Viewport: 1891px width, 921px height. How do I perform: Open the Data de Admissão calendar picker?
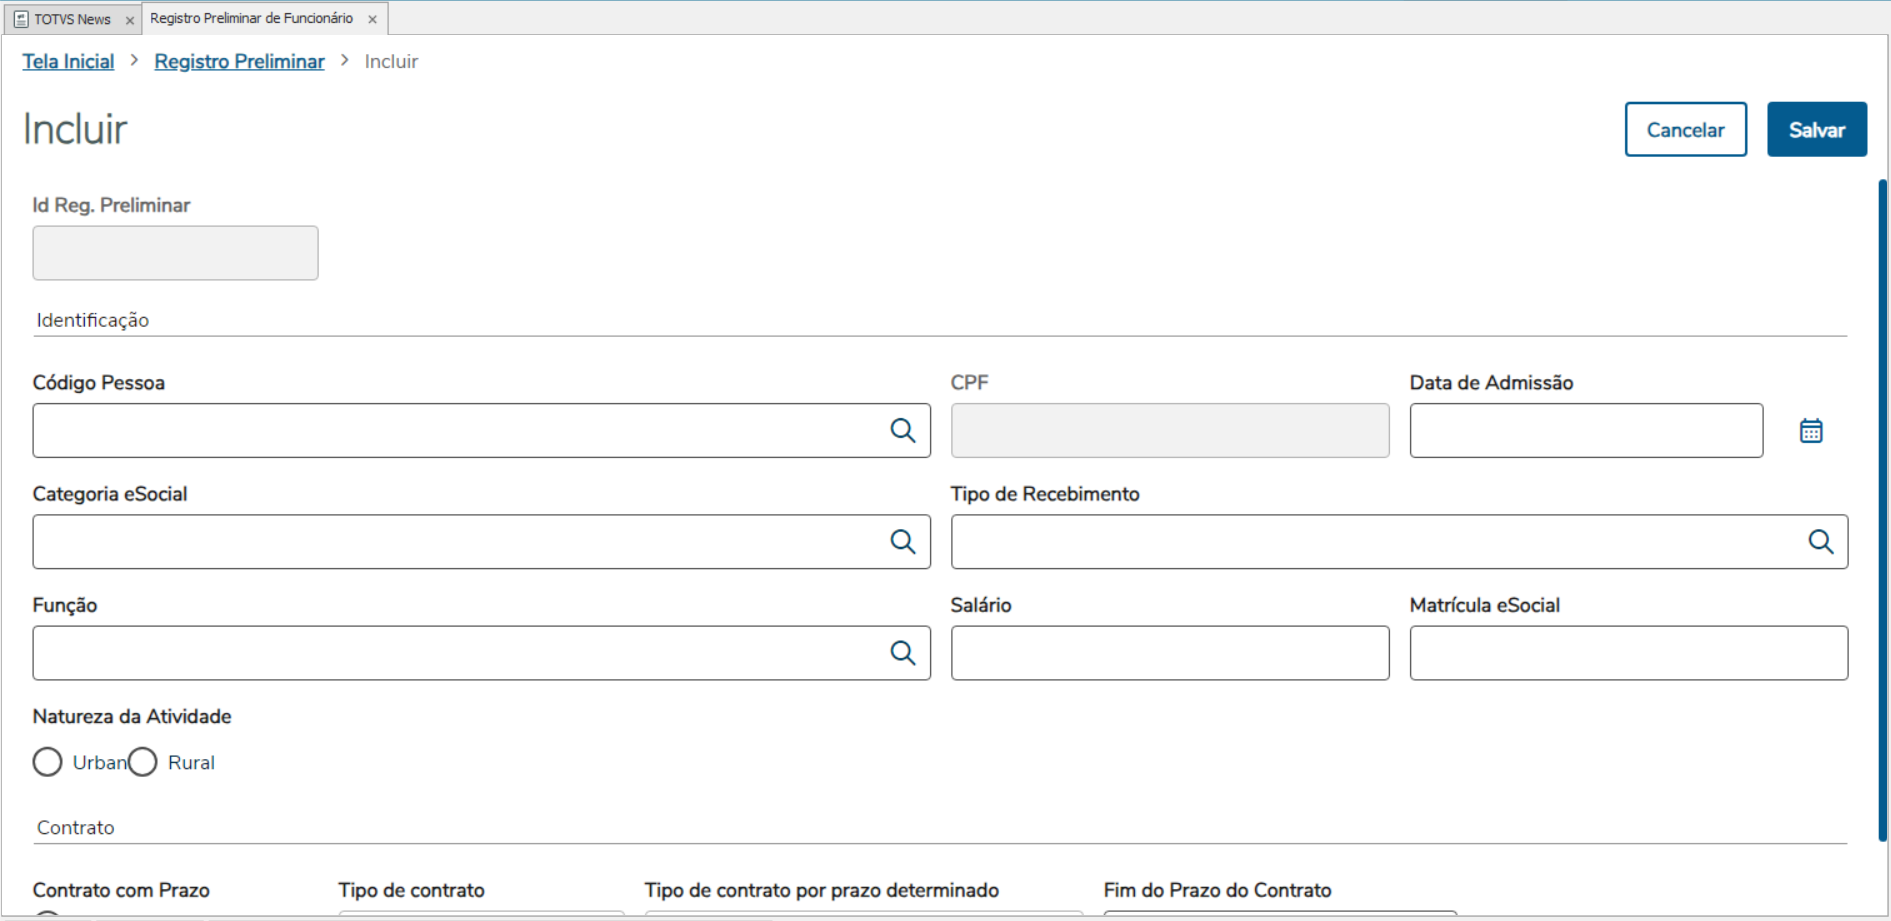click(x=1811, y=431)
